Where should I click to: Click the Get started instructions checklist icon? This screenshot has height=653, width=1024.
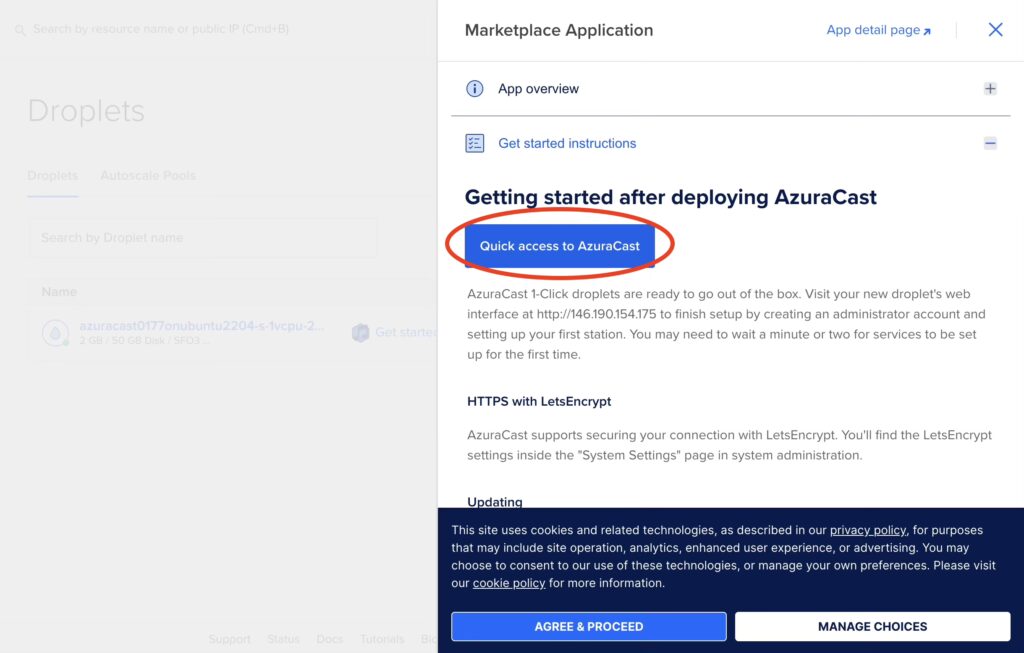point(475,143)
